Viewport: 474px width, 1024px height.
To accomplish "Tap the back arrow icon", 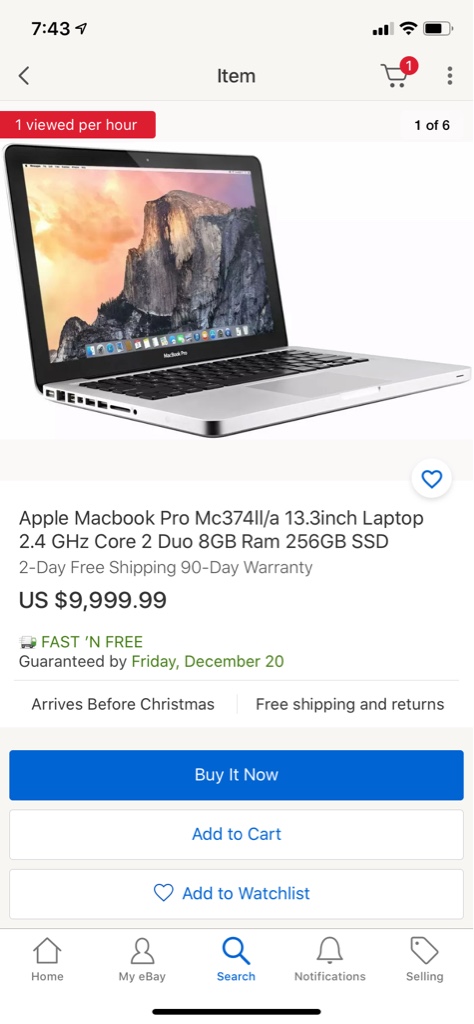I will click(24, 76).
